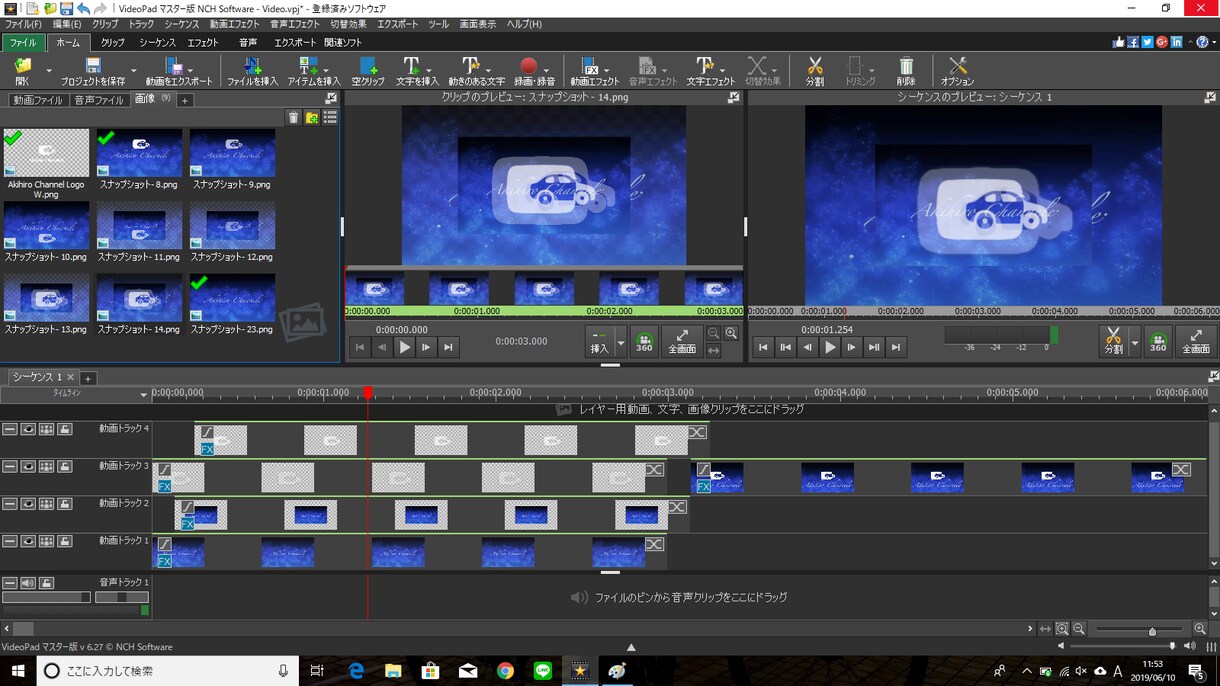
Task: Adjust the timeline zoom slider
Action: pyautogui.click(x=1142, y=630)
